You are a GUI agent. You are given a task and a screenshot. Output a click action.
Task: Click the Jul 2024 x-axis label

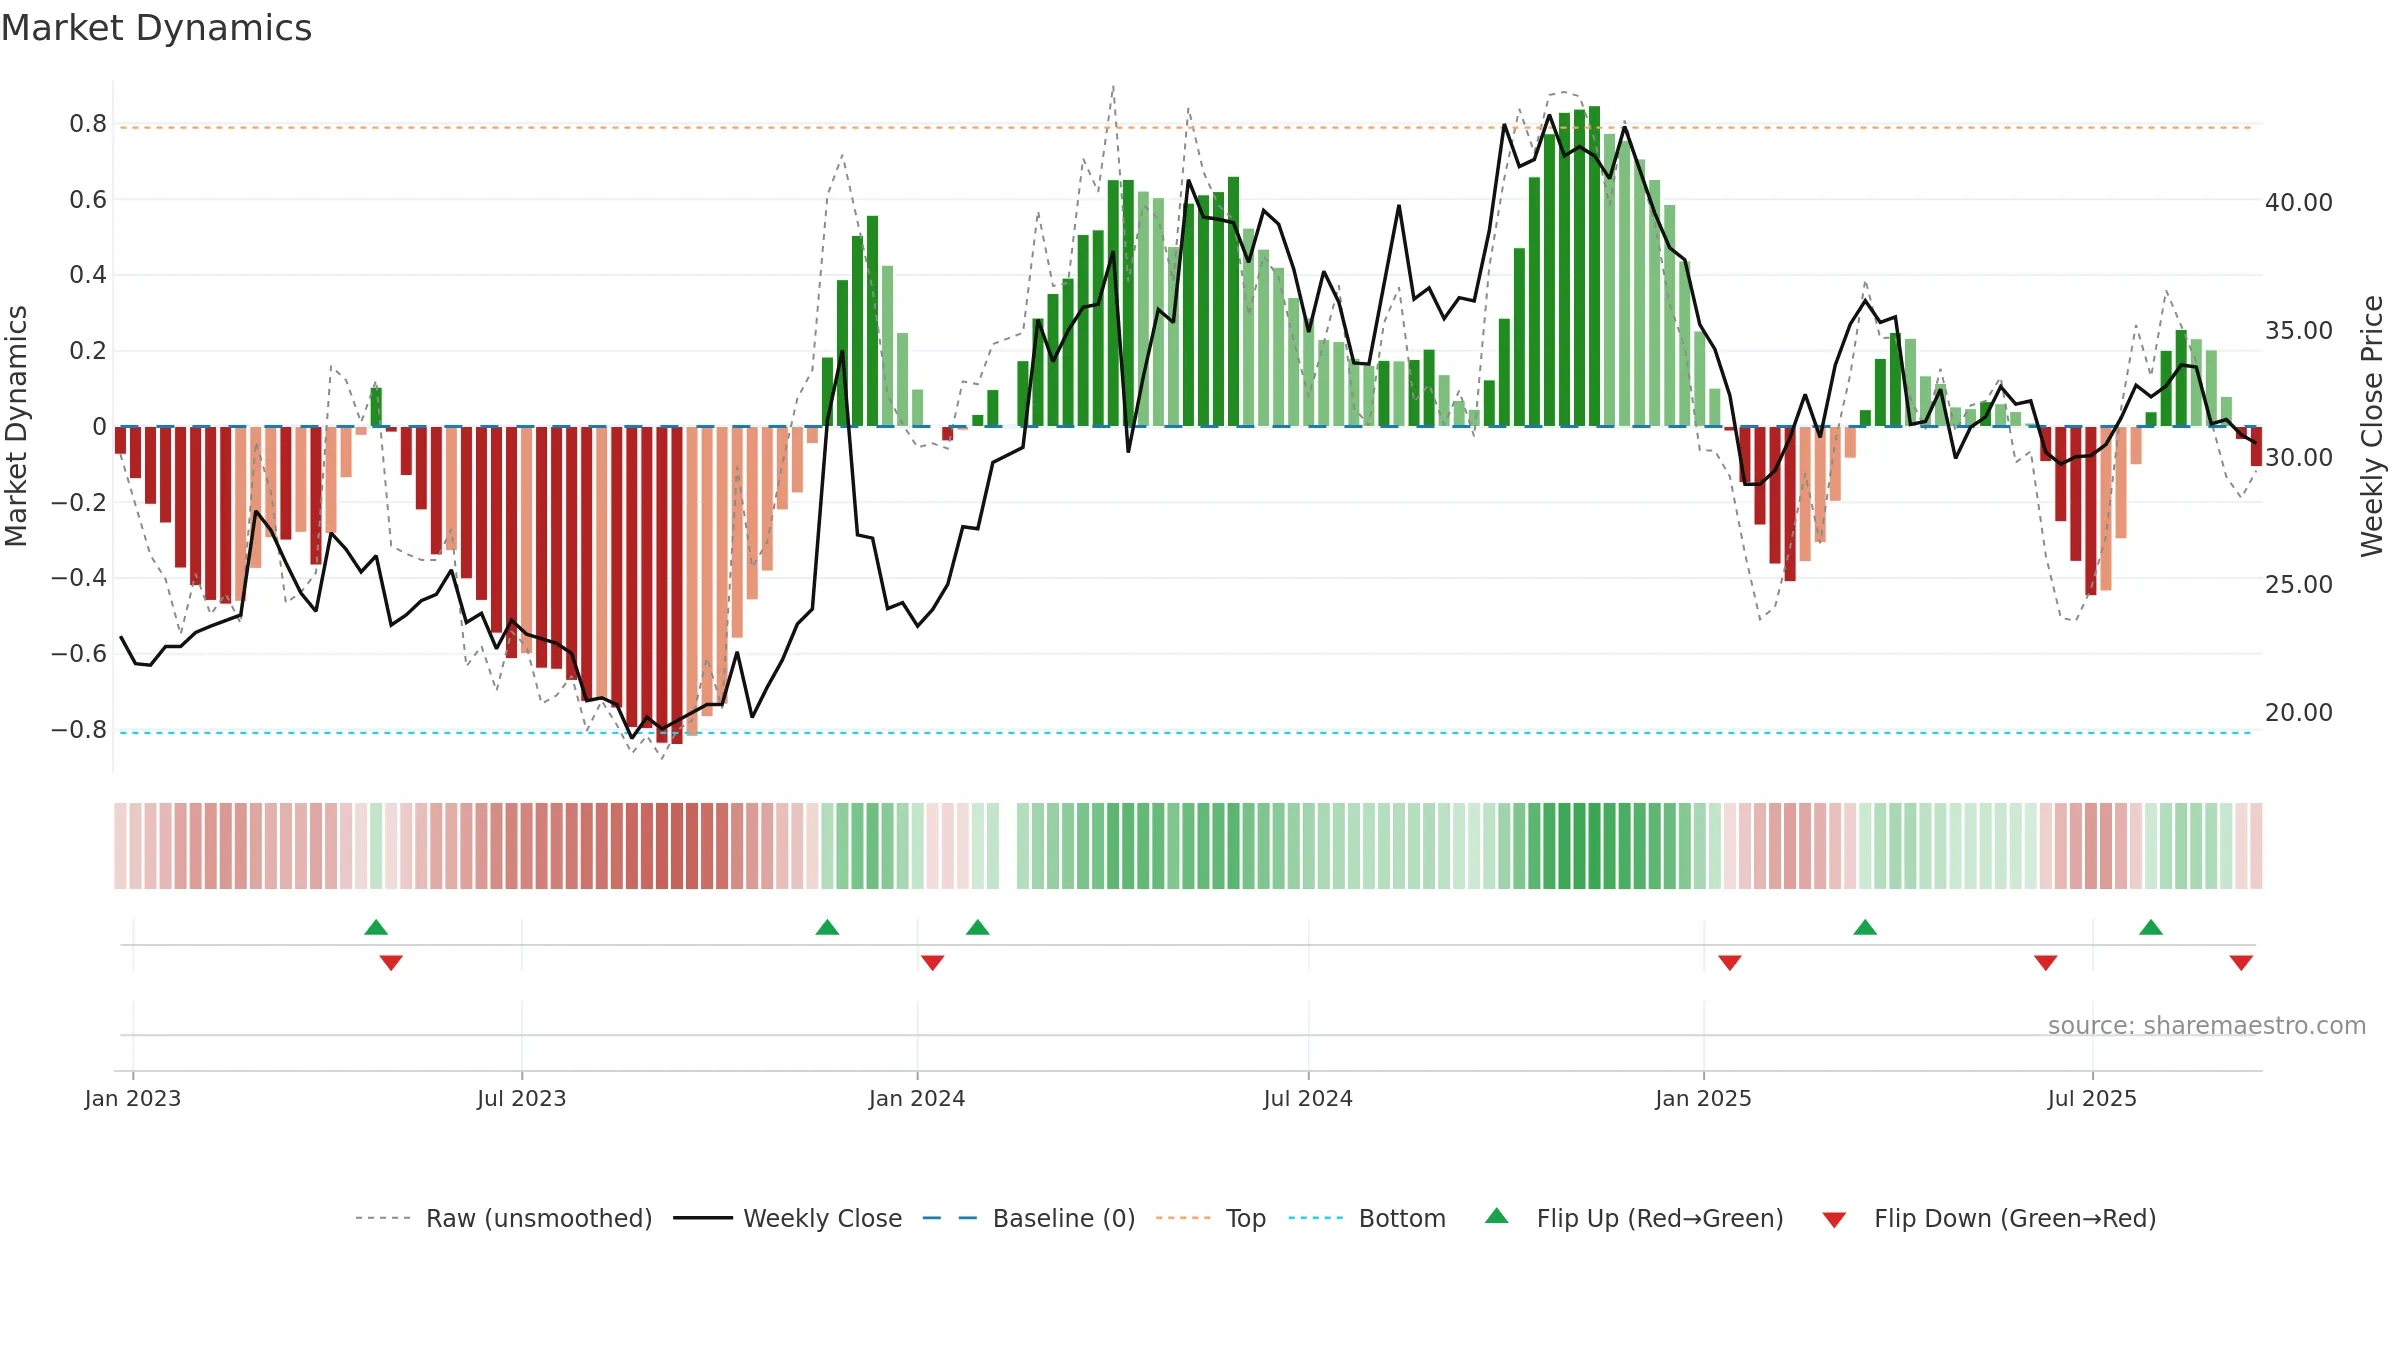pos(1308,1098)
